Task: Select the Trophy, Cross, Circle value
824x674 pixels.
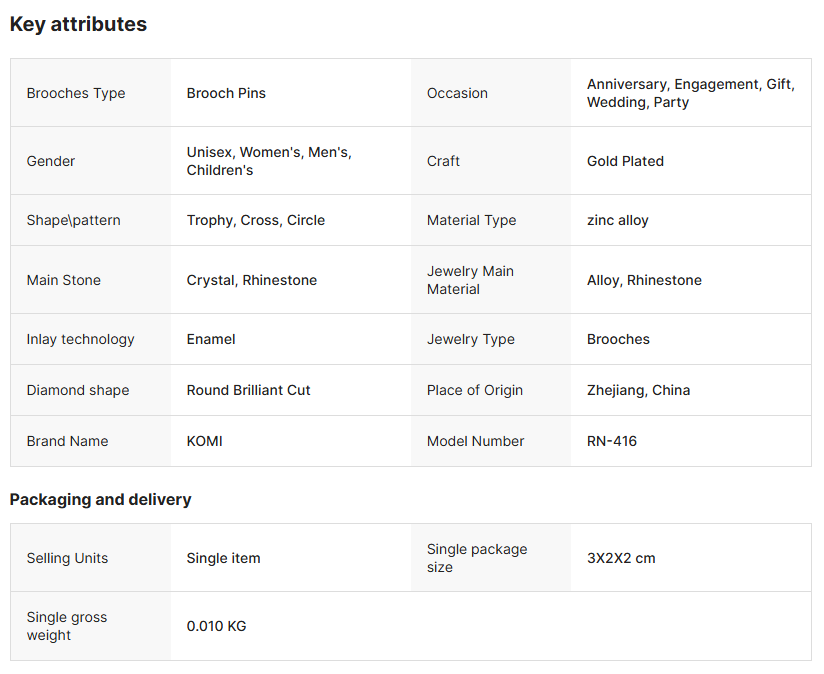Action: tap(255, 220)
